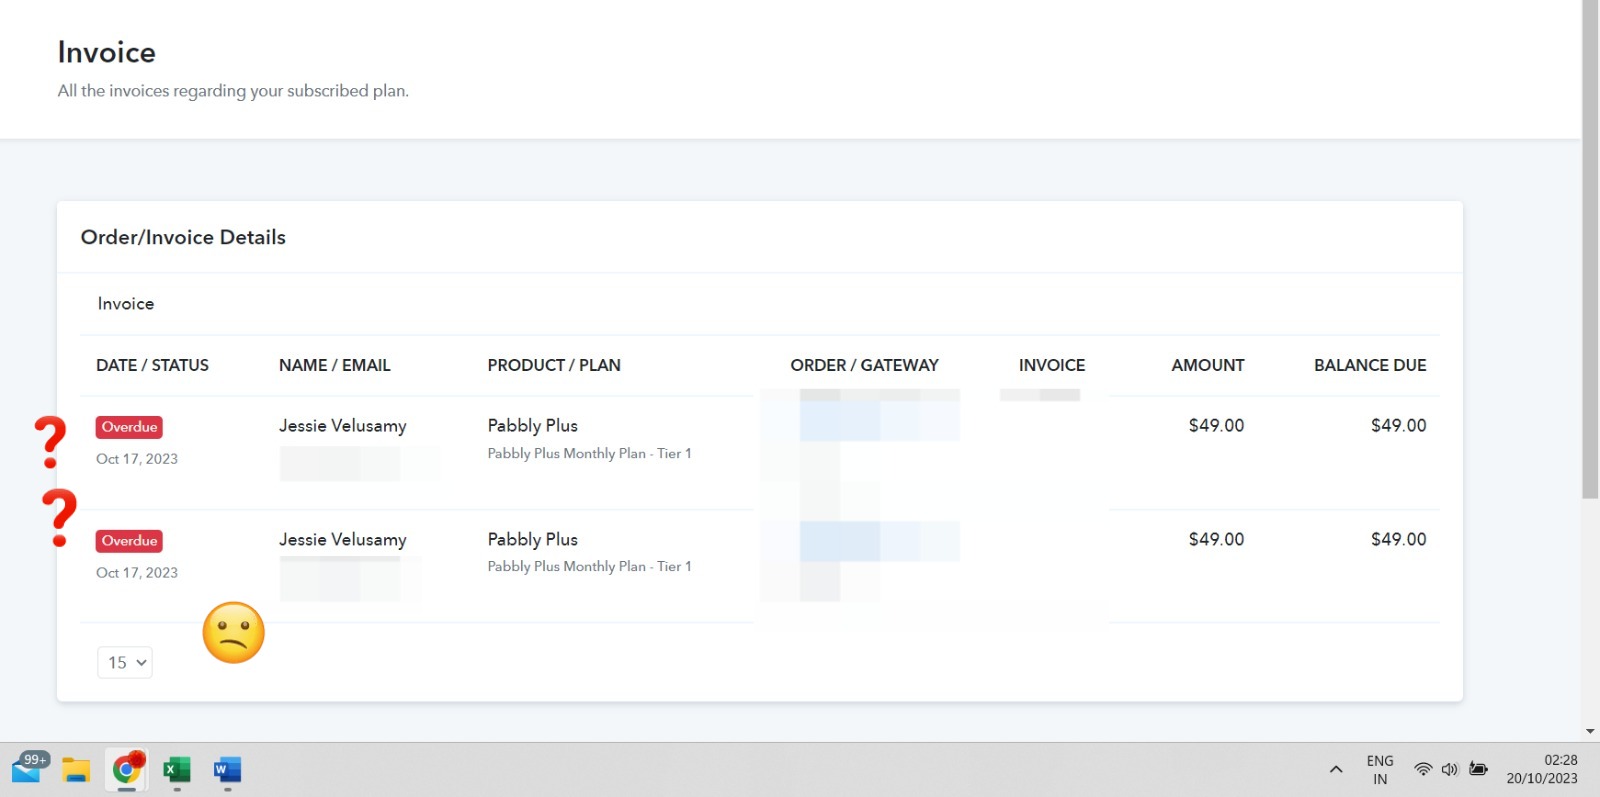Open the rows-per-page dropdown showing 15
The height and width of the screenshot is (797, 1600).
click(x=125, y=662)
